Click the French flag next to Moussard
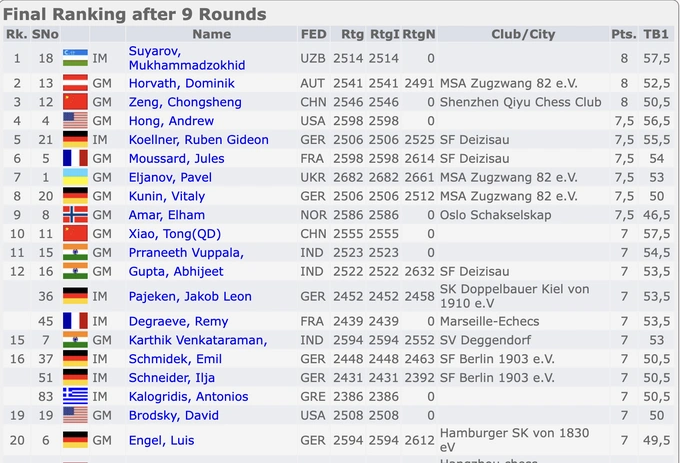 (74, 158)
